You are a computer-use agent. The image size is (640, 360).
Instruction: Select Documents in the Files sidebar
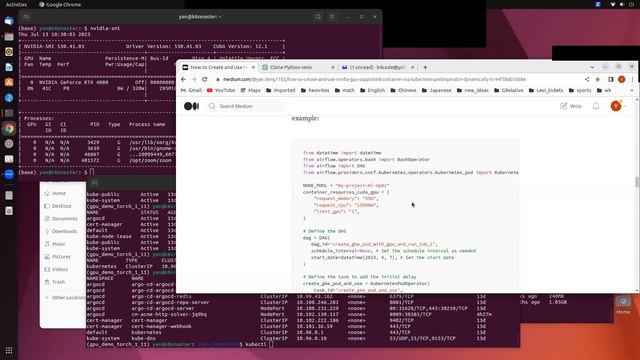pos(61,218)
